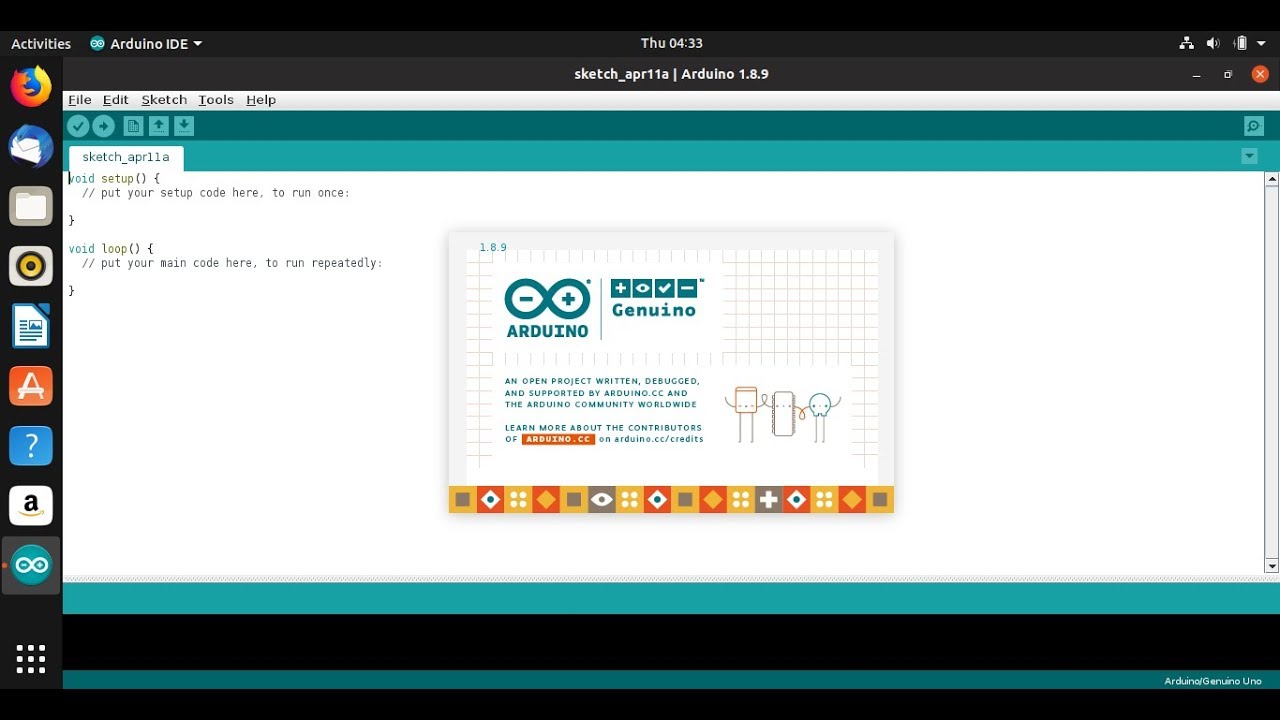Open the File menu
Screen dimensions: 1280x720
[x=80, y=100]
